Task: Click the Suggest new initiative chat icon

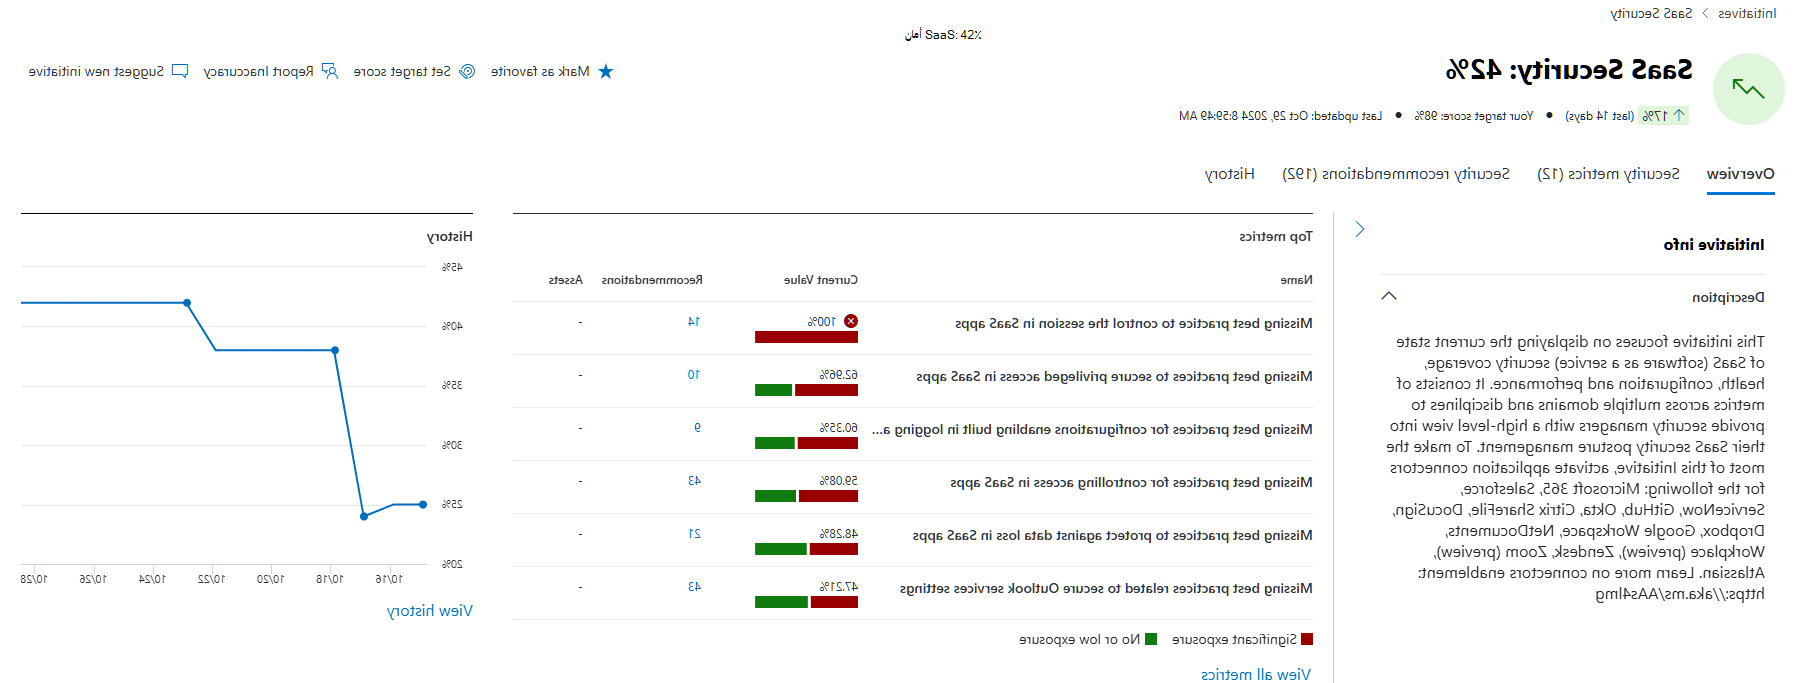Action: pyautogui.click(x=180, y=72)
